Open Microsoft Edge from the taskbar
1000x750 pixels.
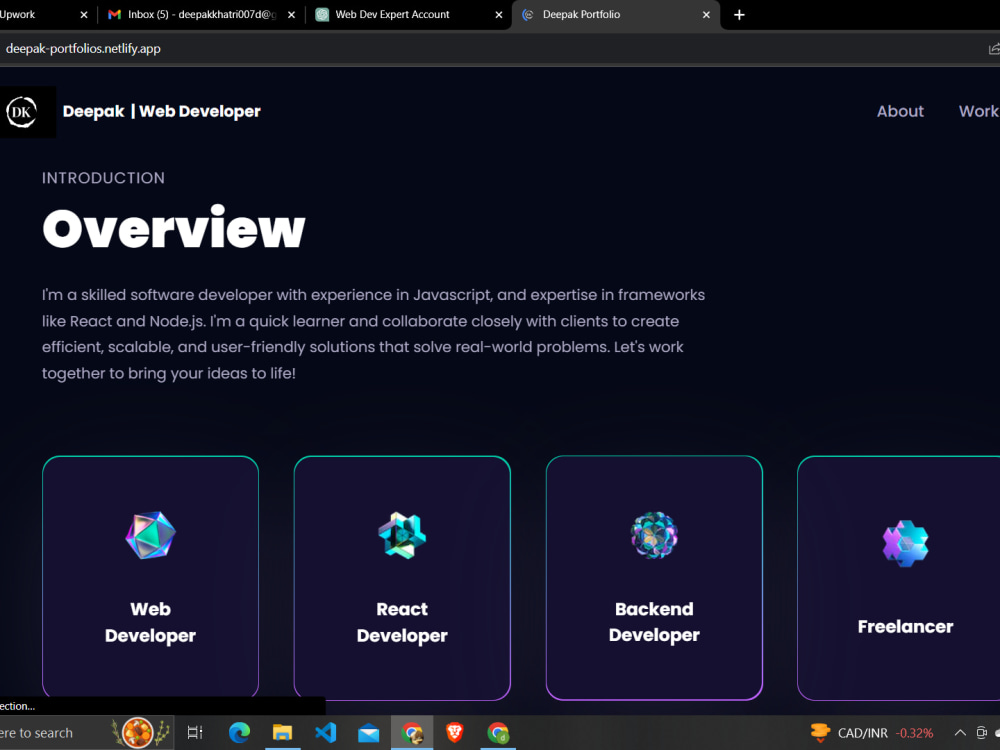click(239, 732)
